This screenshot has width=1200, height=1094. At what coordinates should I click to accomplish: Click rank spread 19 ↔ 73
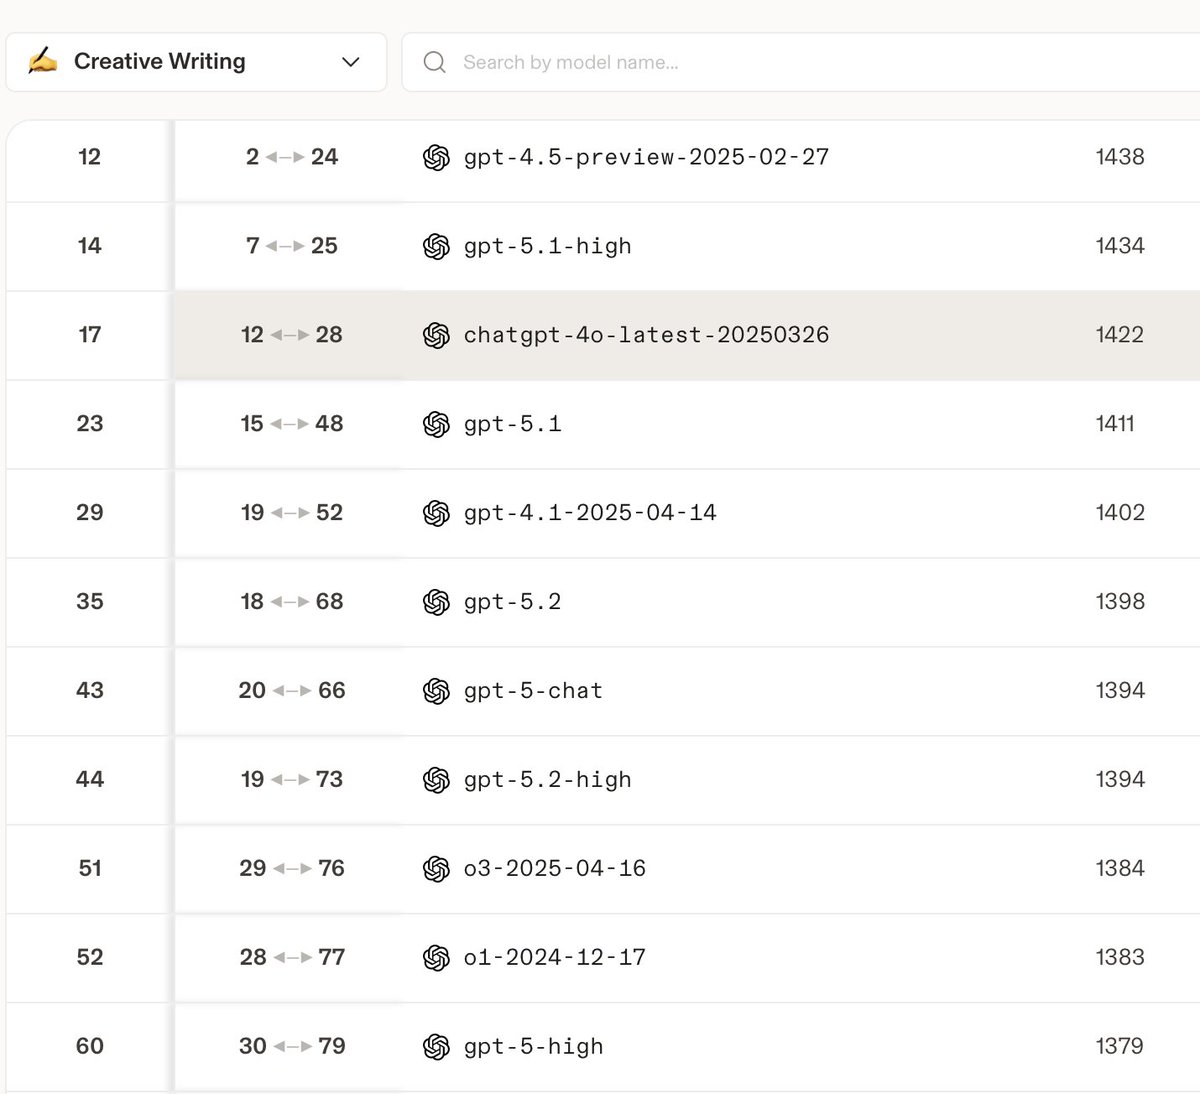292,780
